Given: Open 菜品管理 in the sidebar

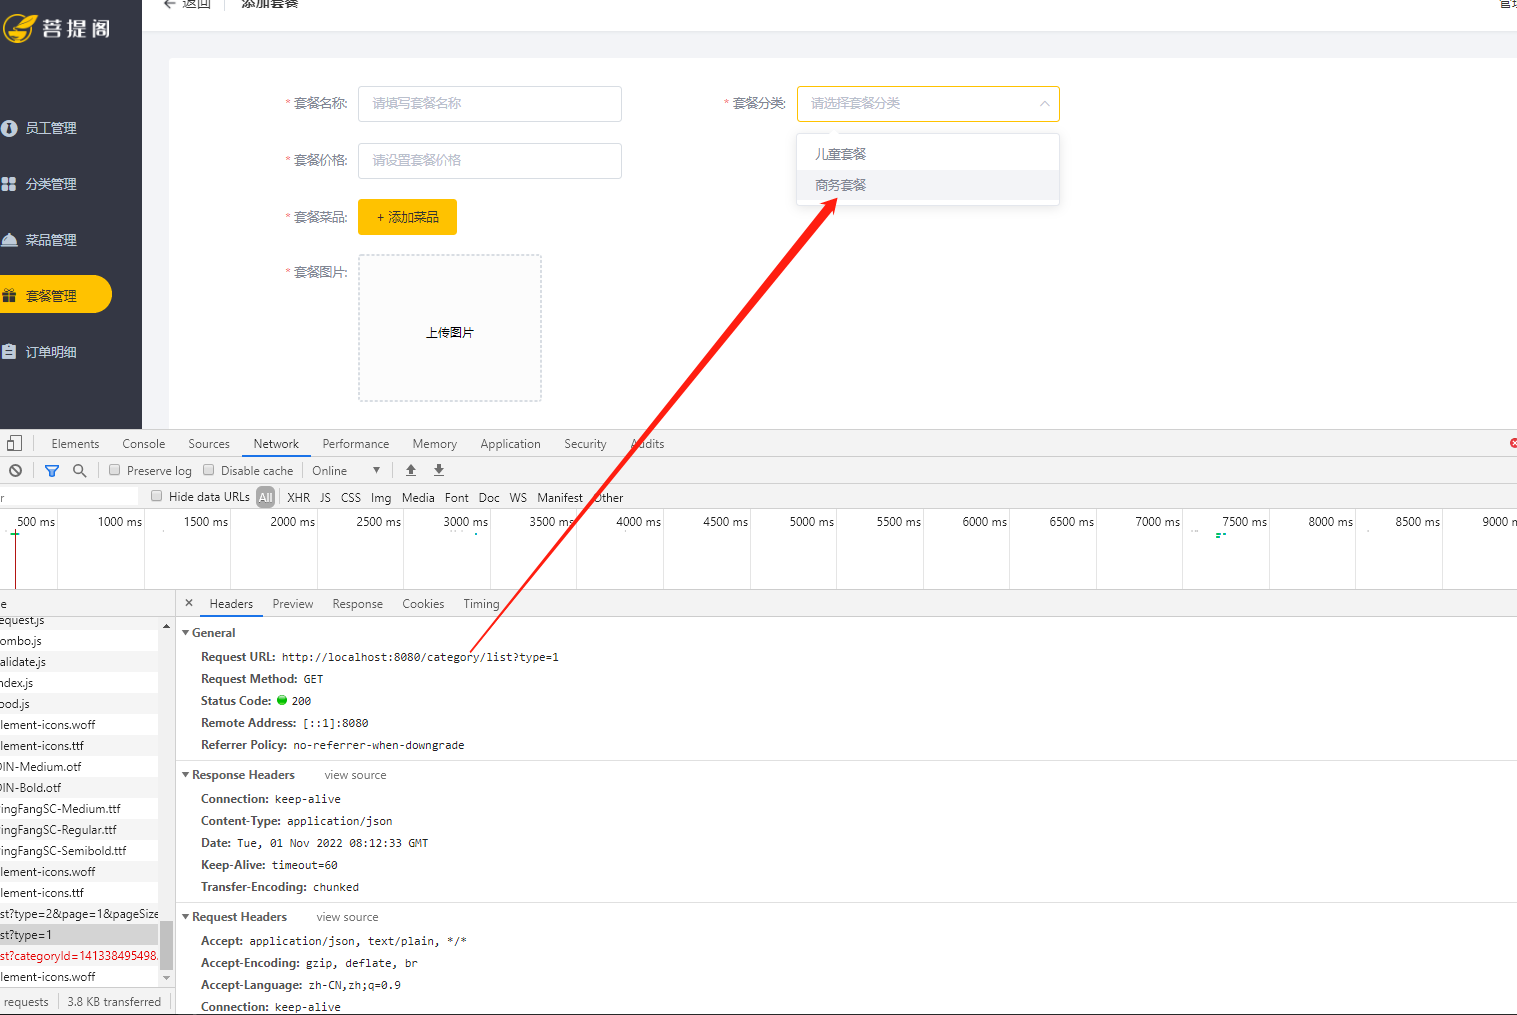Looking at the screenshot, I should point(50,240).
